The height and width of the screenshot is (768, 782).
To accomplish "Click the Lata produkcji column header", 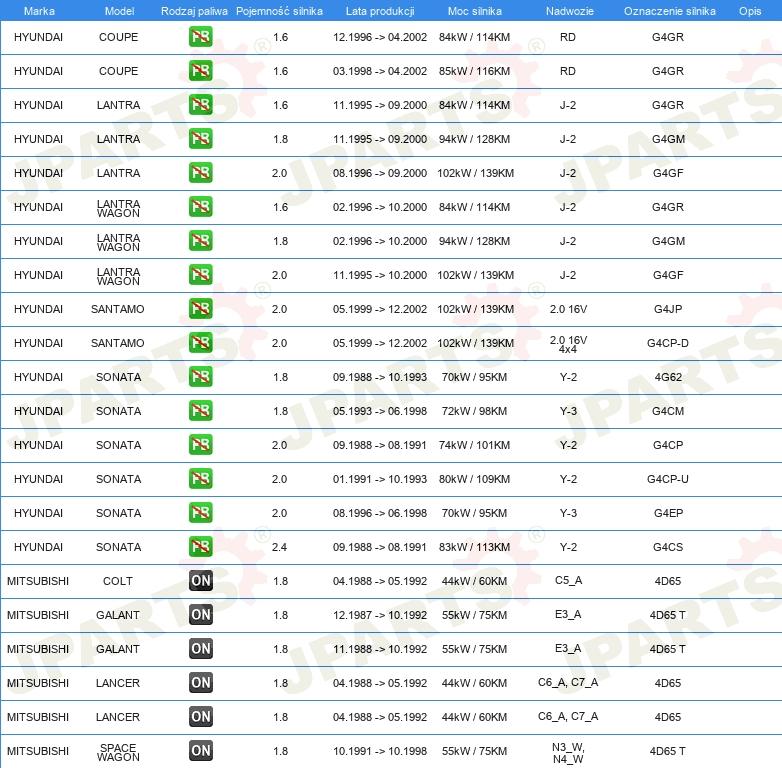I will [x=380, y=11].
